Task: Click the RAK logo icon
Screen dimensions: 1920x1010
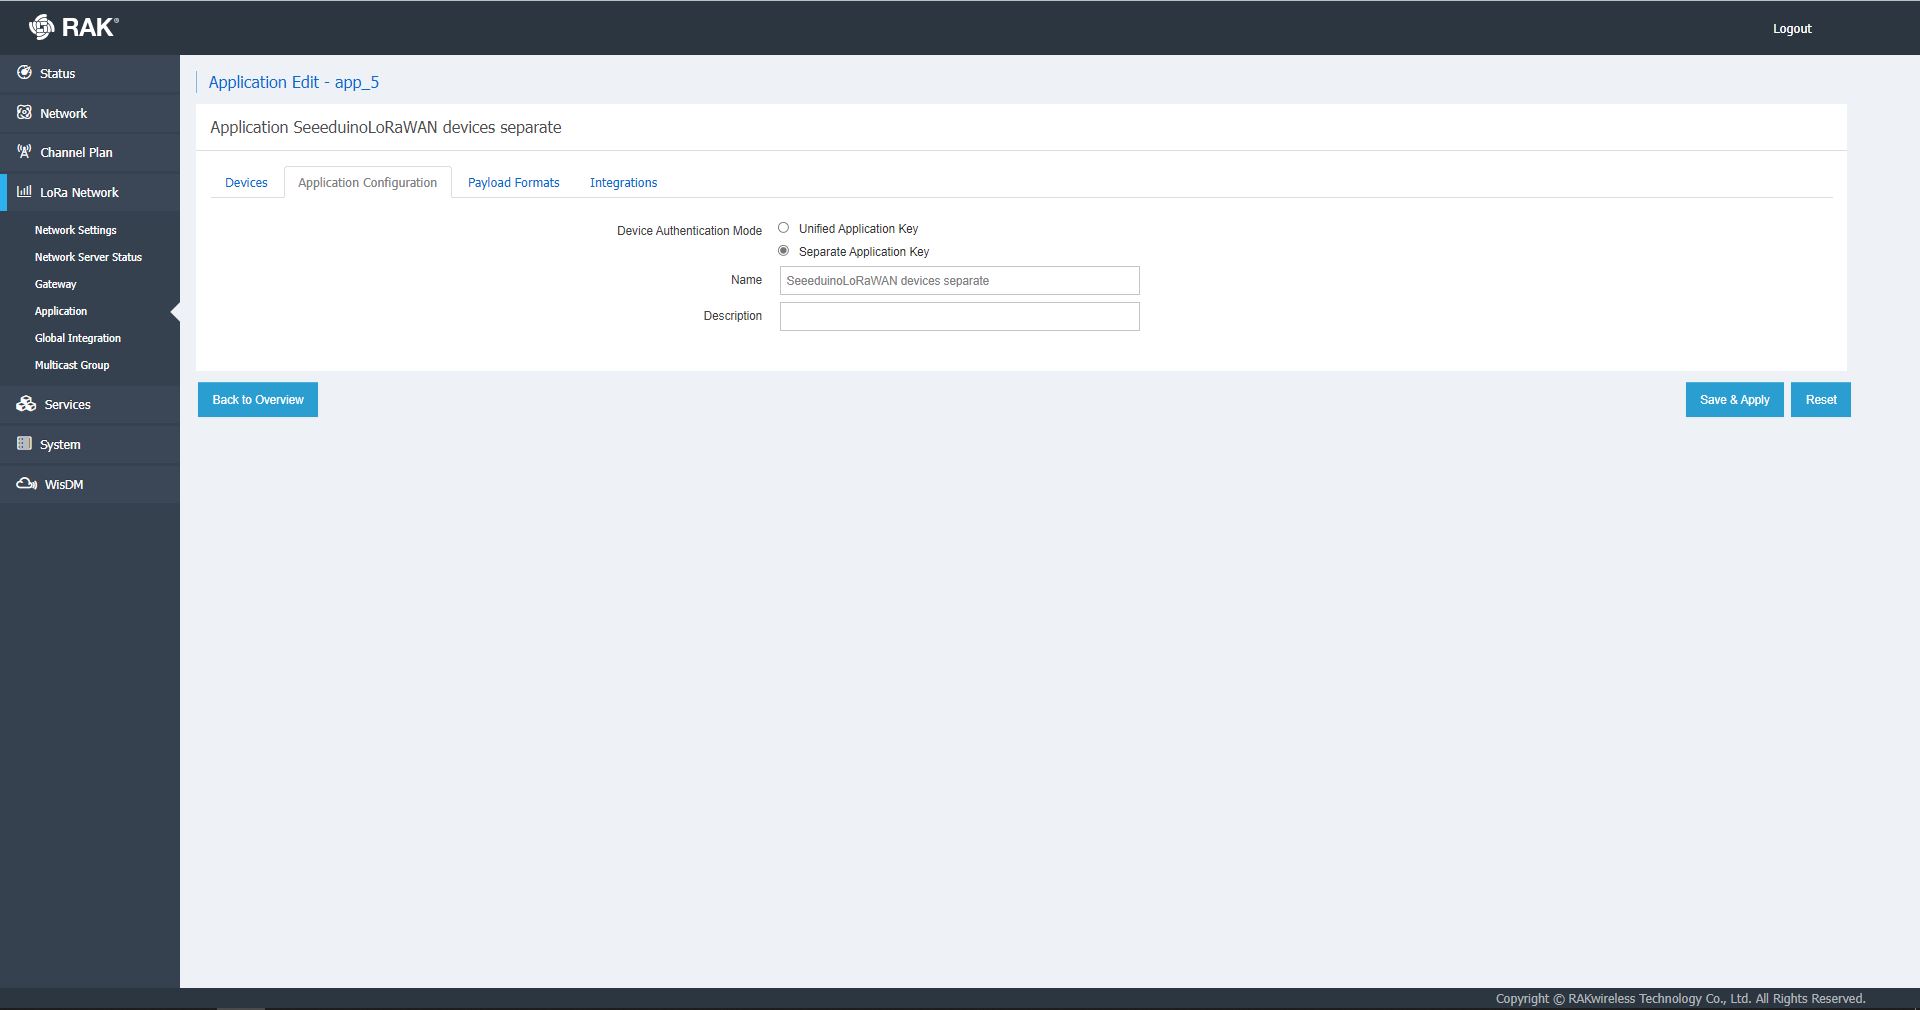Action: (x=42, y=27)
